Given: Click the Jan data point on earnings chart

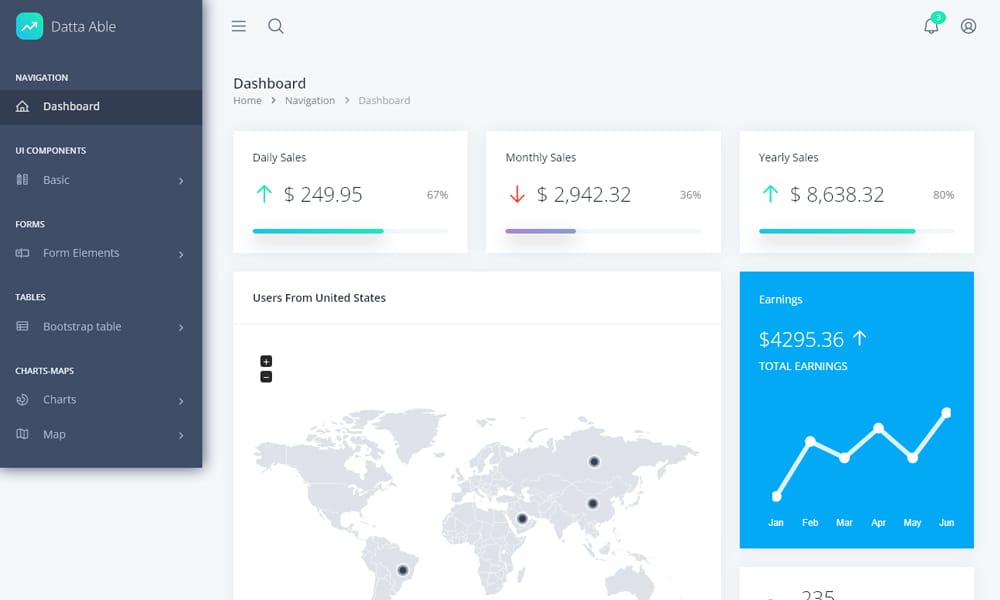Looking at the screenshot, I should [x=776, y=496].
